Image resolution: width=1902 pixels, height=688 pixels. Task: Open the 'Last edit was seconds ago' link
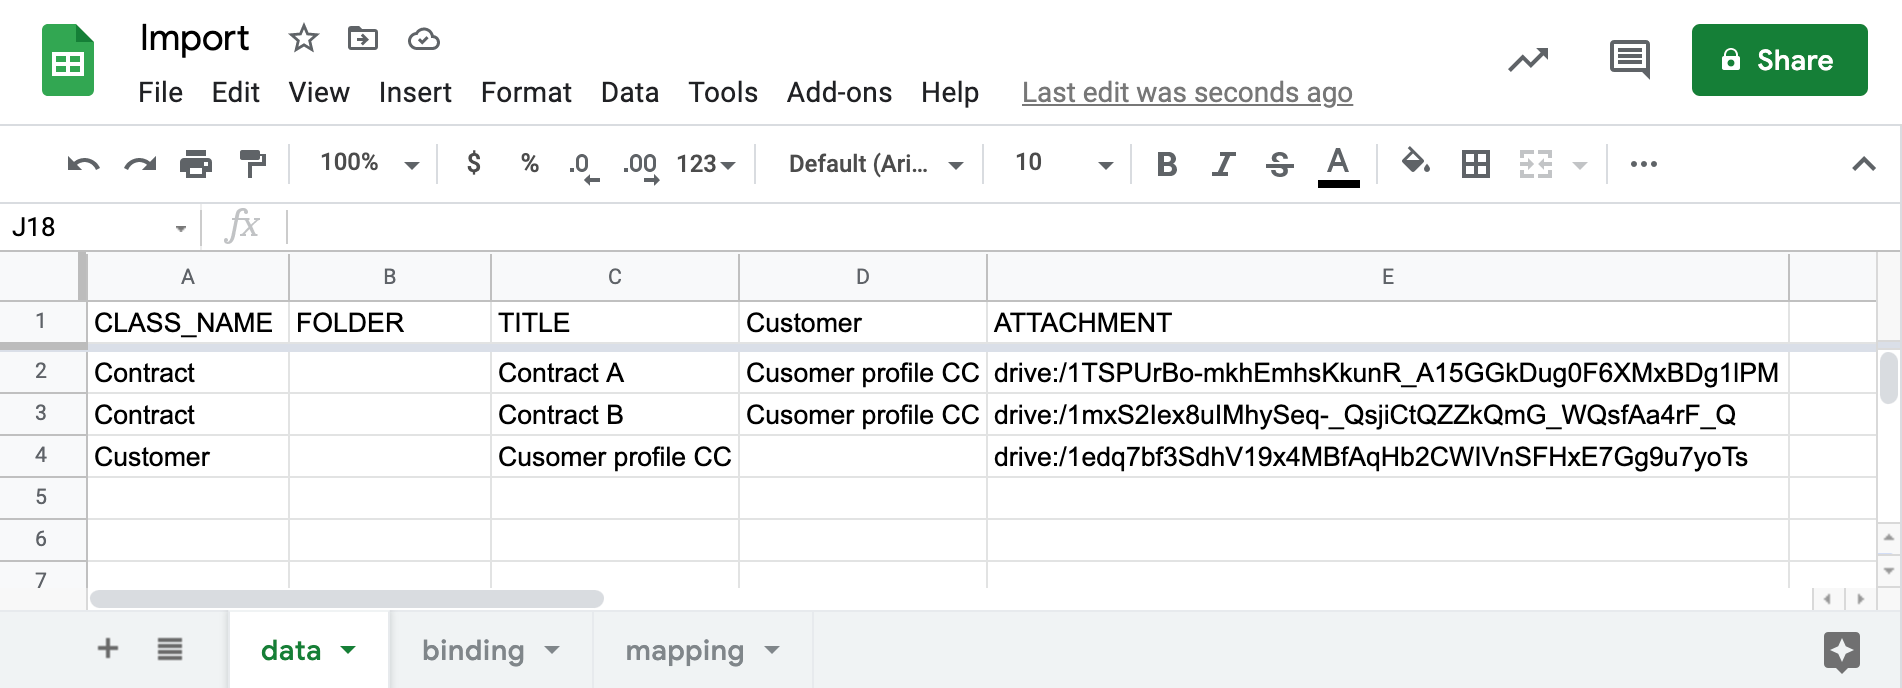[1187, 93]
